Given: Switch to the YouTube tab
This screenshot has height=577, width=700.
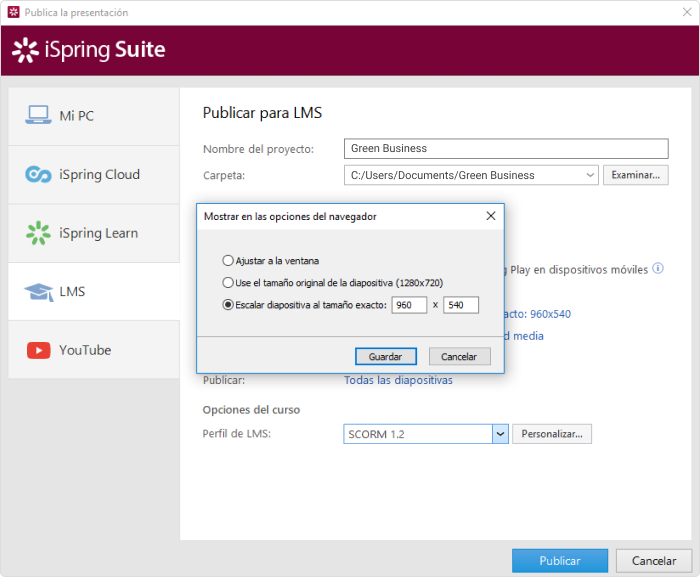Looking at the screenshot, I should [x=94, y=350].
